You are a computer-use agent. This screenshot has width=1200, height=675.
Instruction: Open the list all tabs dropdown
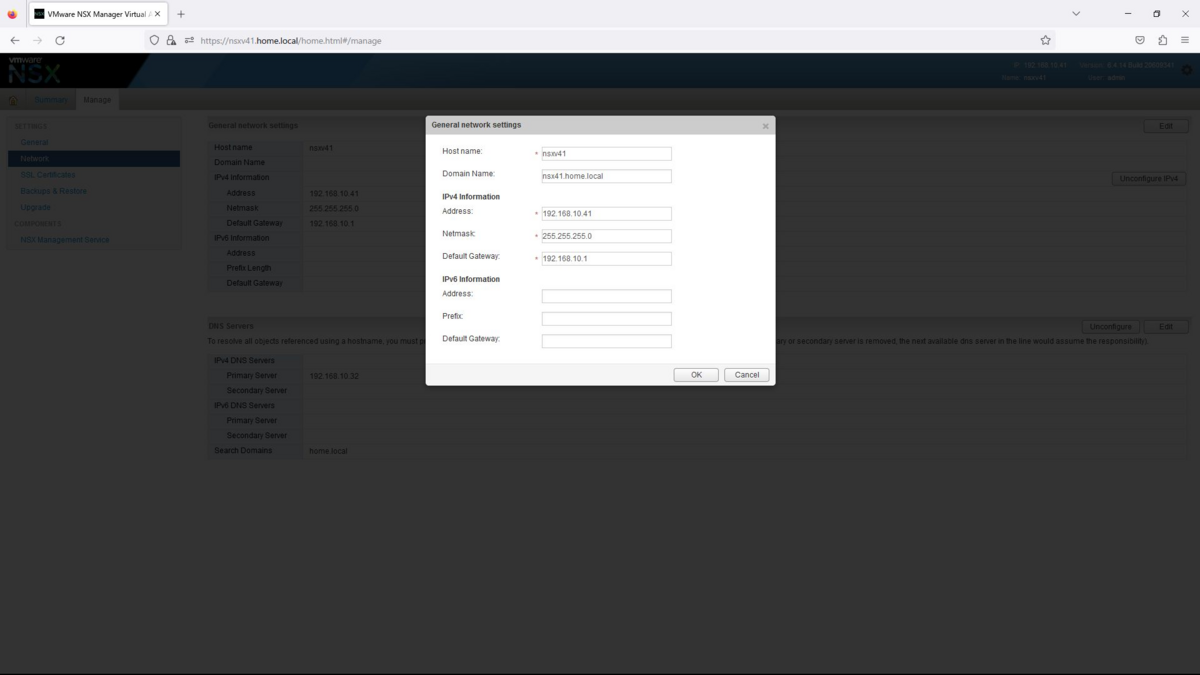pos(1076,14)
